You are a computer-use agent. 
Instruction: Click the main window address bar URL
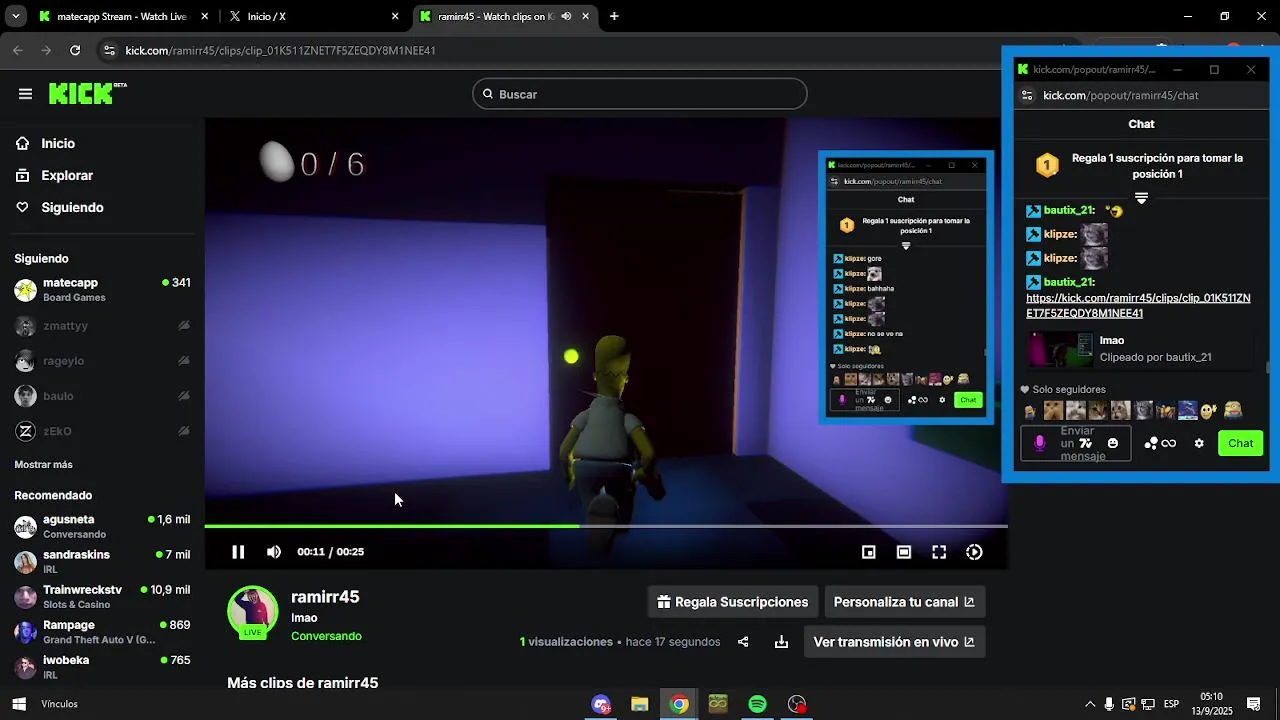click(x=280, y=50)
